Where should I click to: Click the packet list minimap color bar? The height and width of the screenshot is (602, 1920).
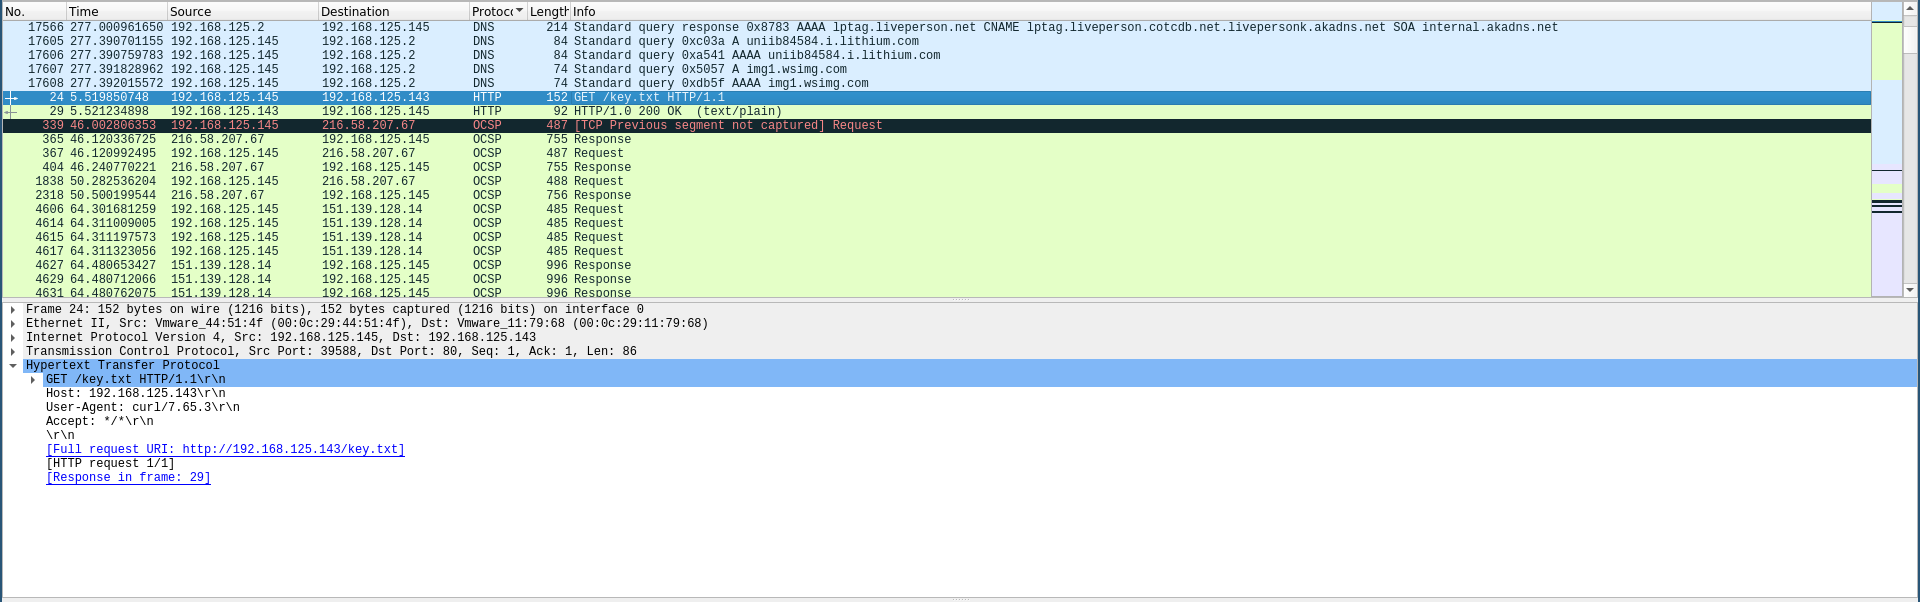(x=1886, y=150)
